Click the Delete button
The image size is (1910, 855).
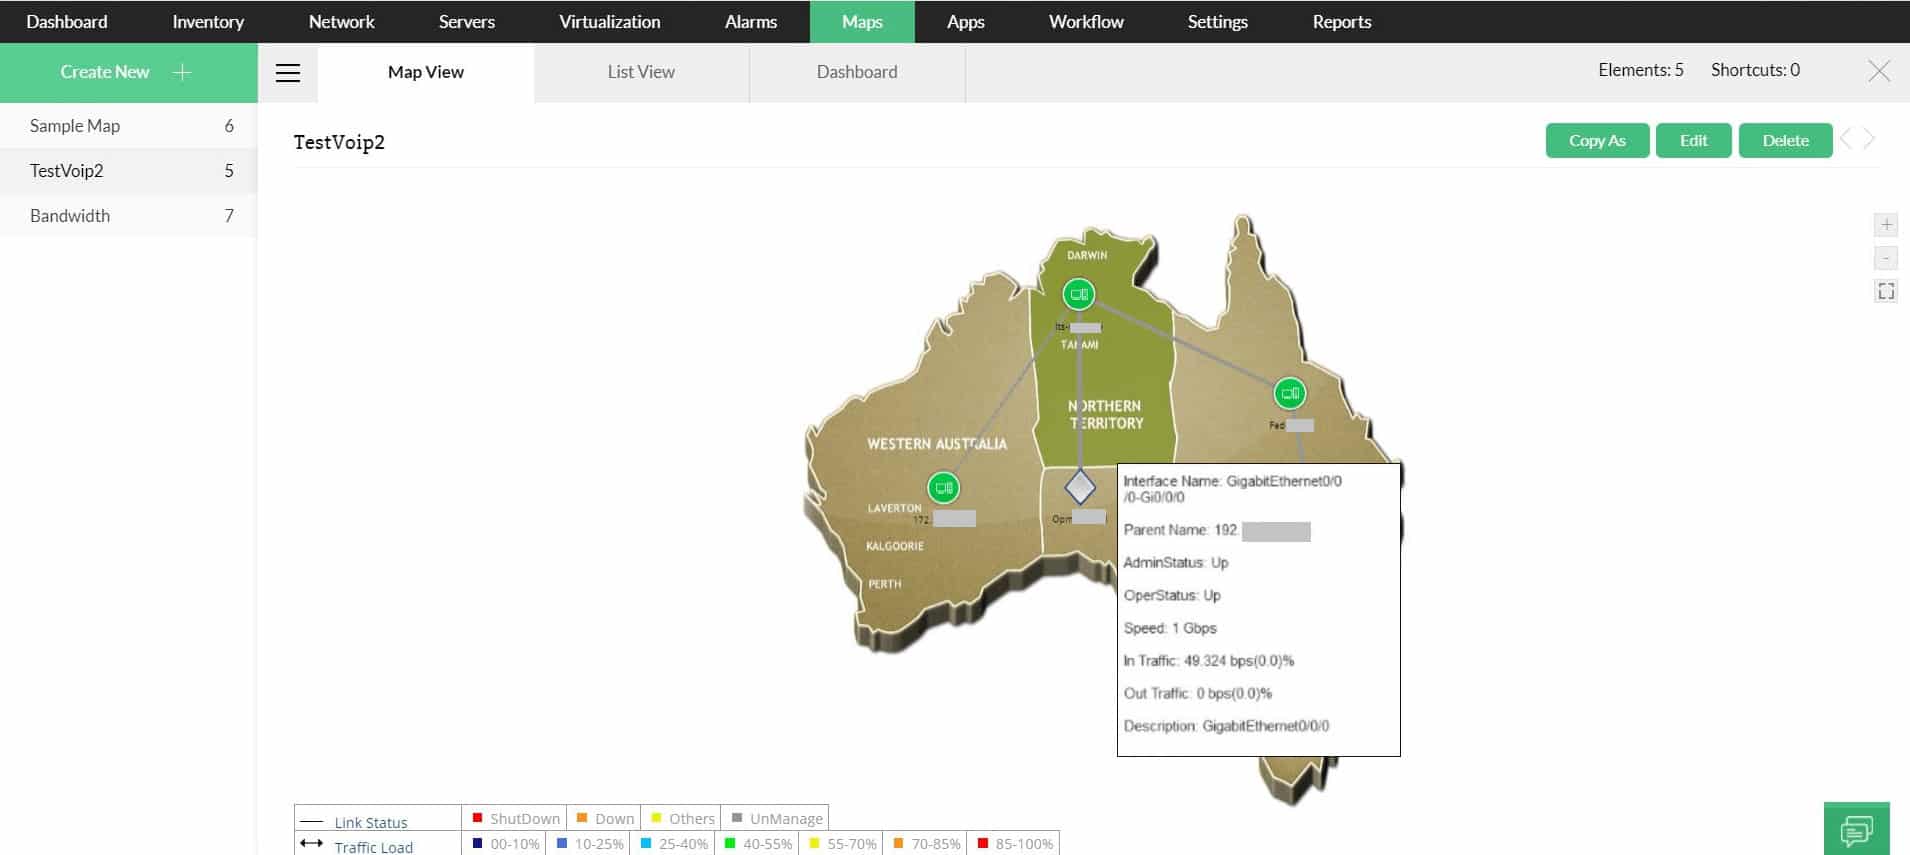pos(1785,140)
